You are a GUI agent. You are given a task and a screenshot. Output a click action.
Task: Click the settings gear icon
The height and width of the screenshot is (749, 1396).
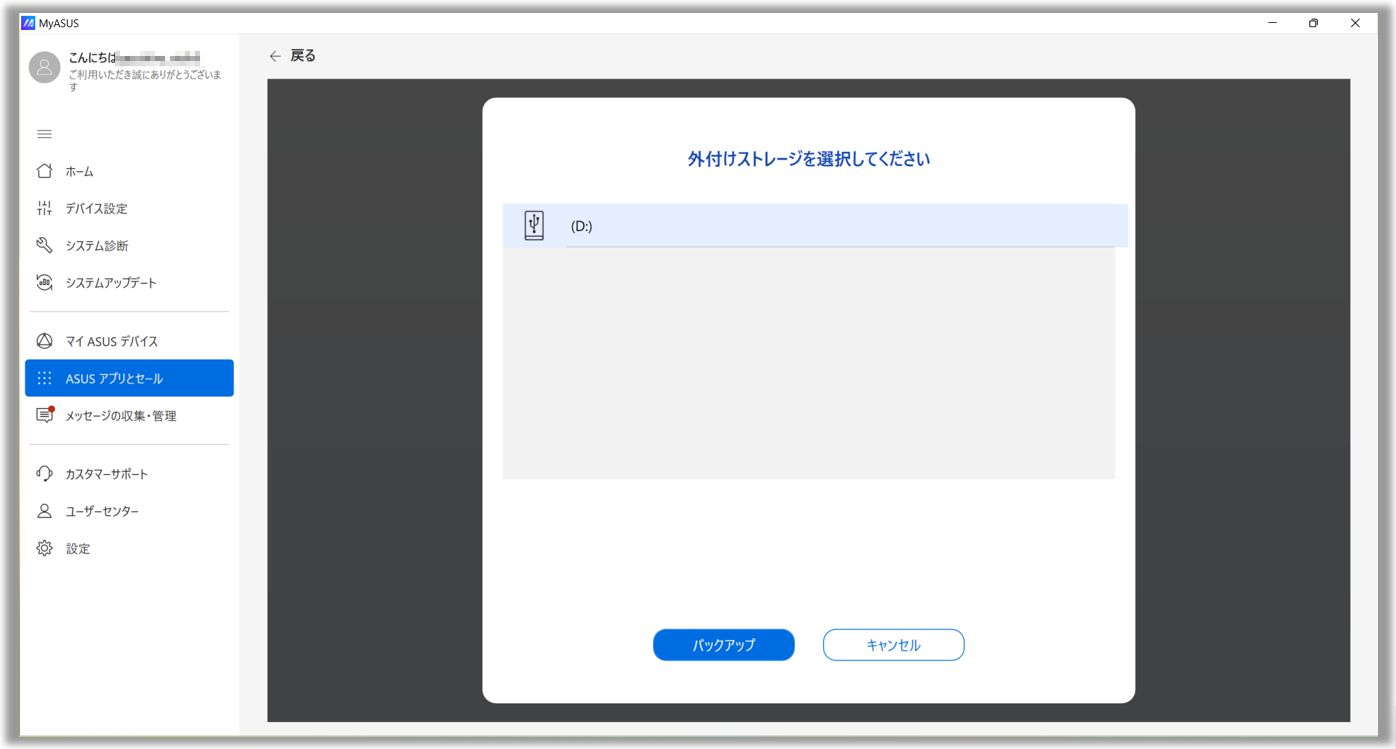click(44, 548)
